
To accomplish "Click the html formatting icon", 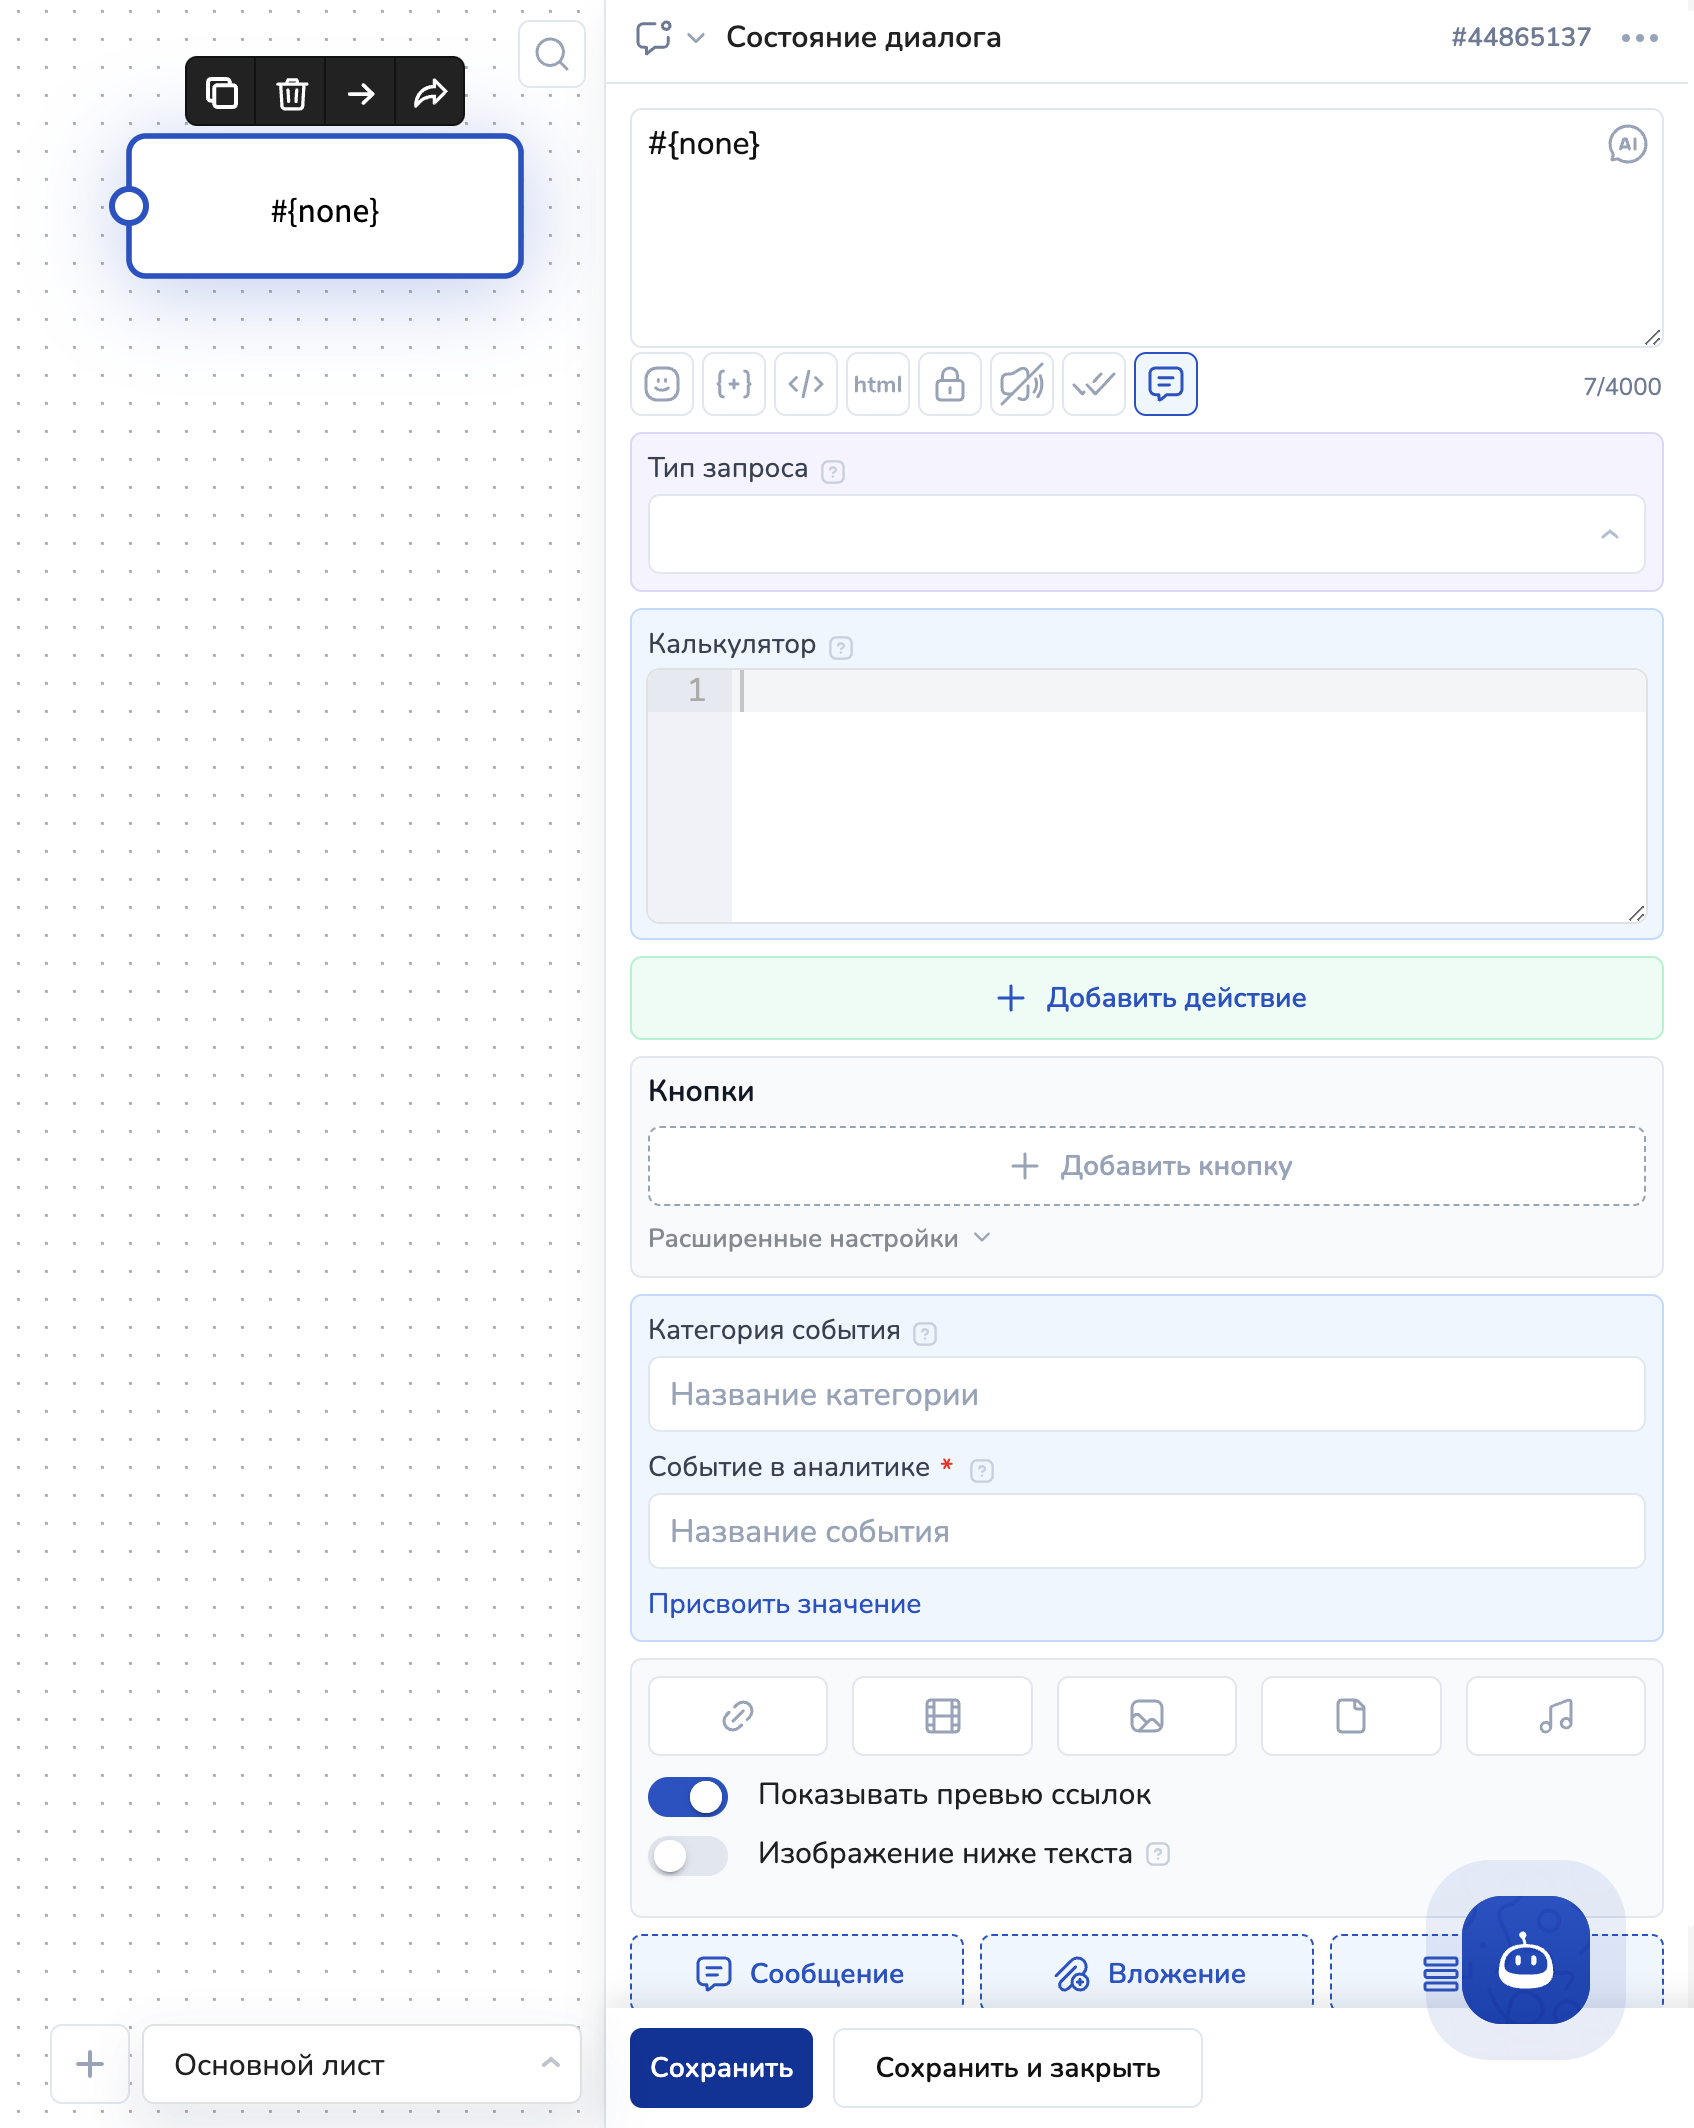I will (877, 384).
